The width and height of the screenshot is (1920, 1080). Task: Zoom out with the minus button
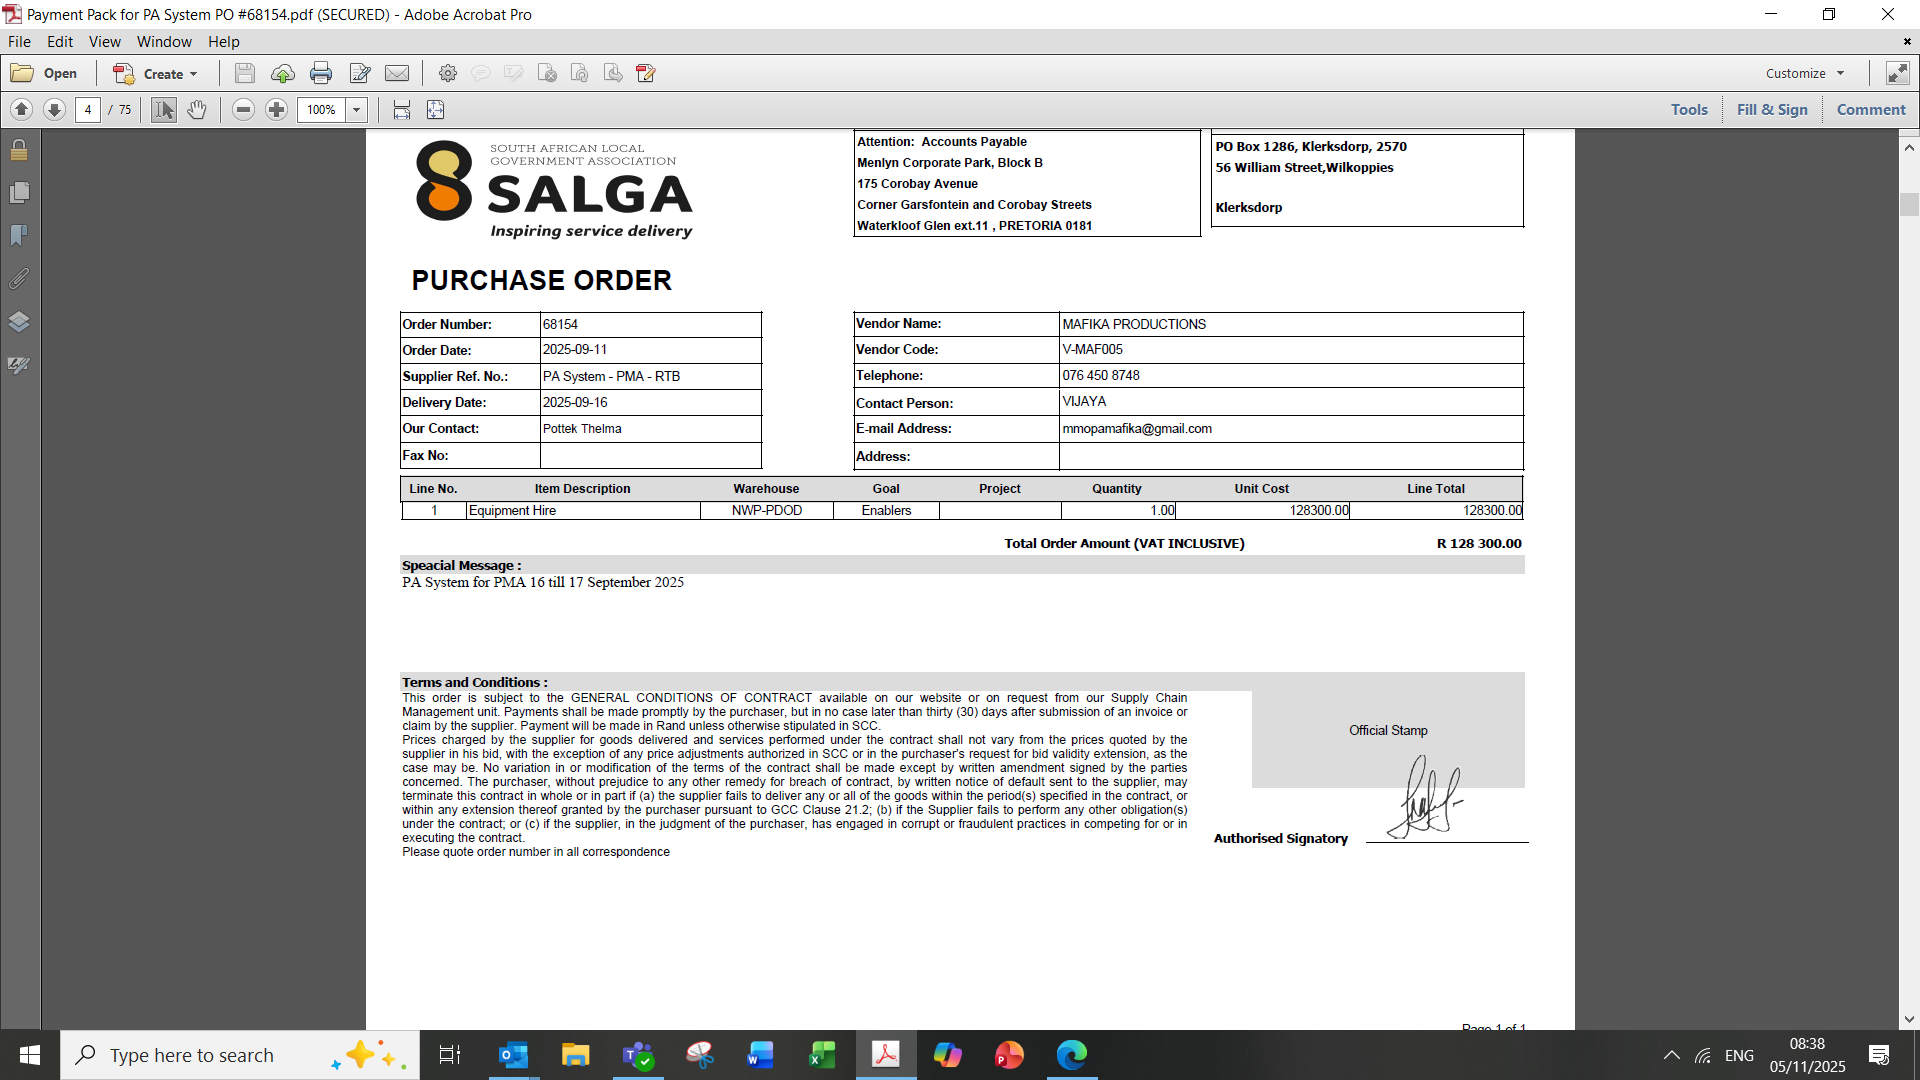pyautogui.click(x=243, y=110)
